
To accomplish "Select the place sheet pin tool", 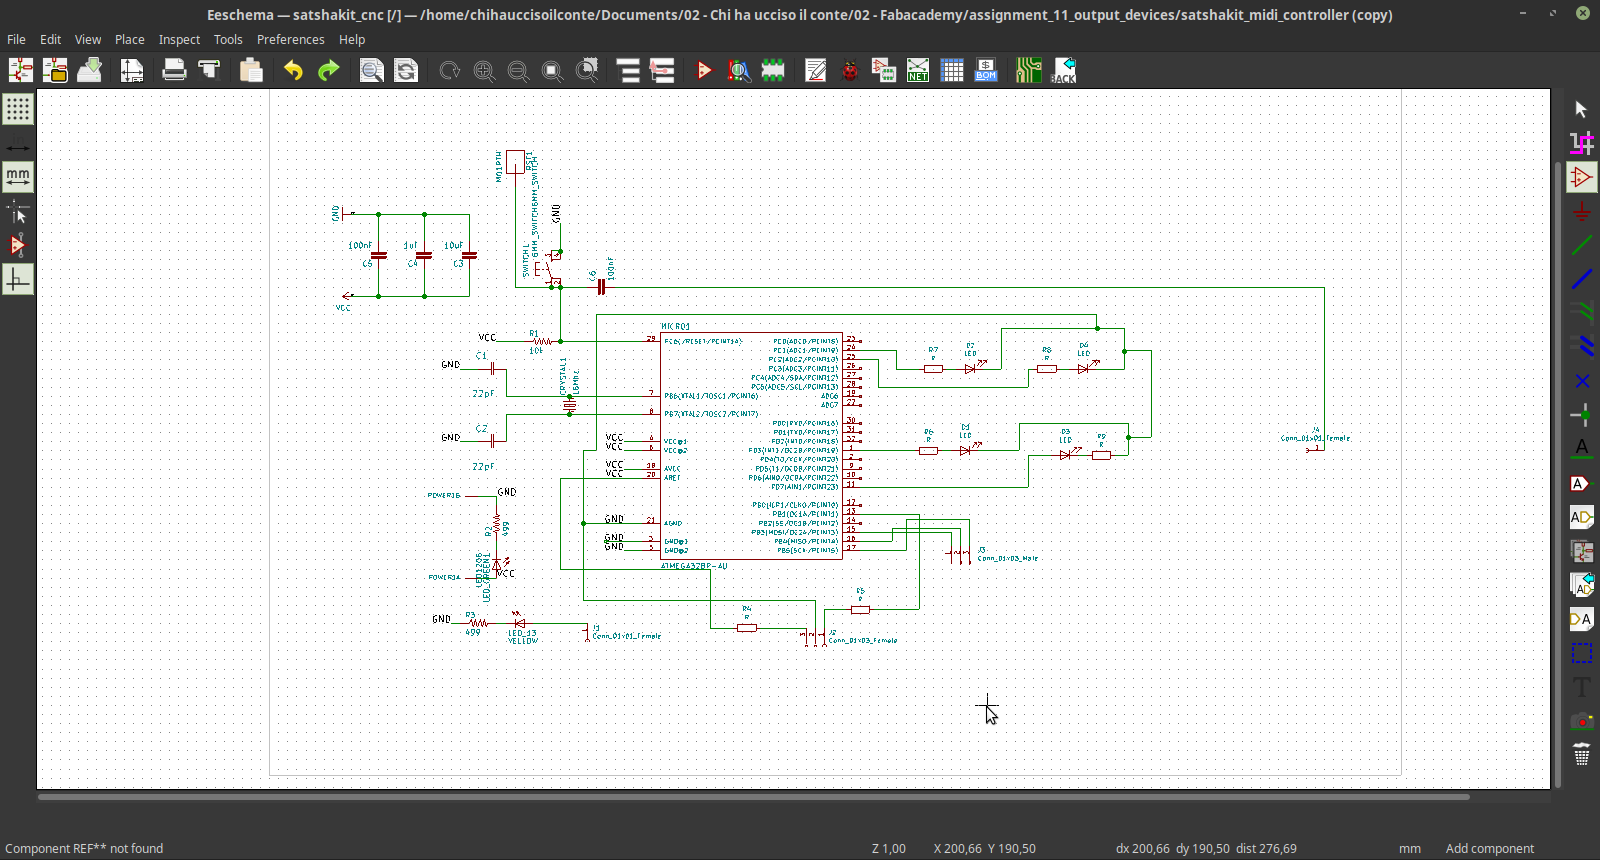I will 1581,619.
